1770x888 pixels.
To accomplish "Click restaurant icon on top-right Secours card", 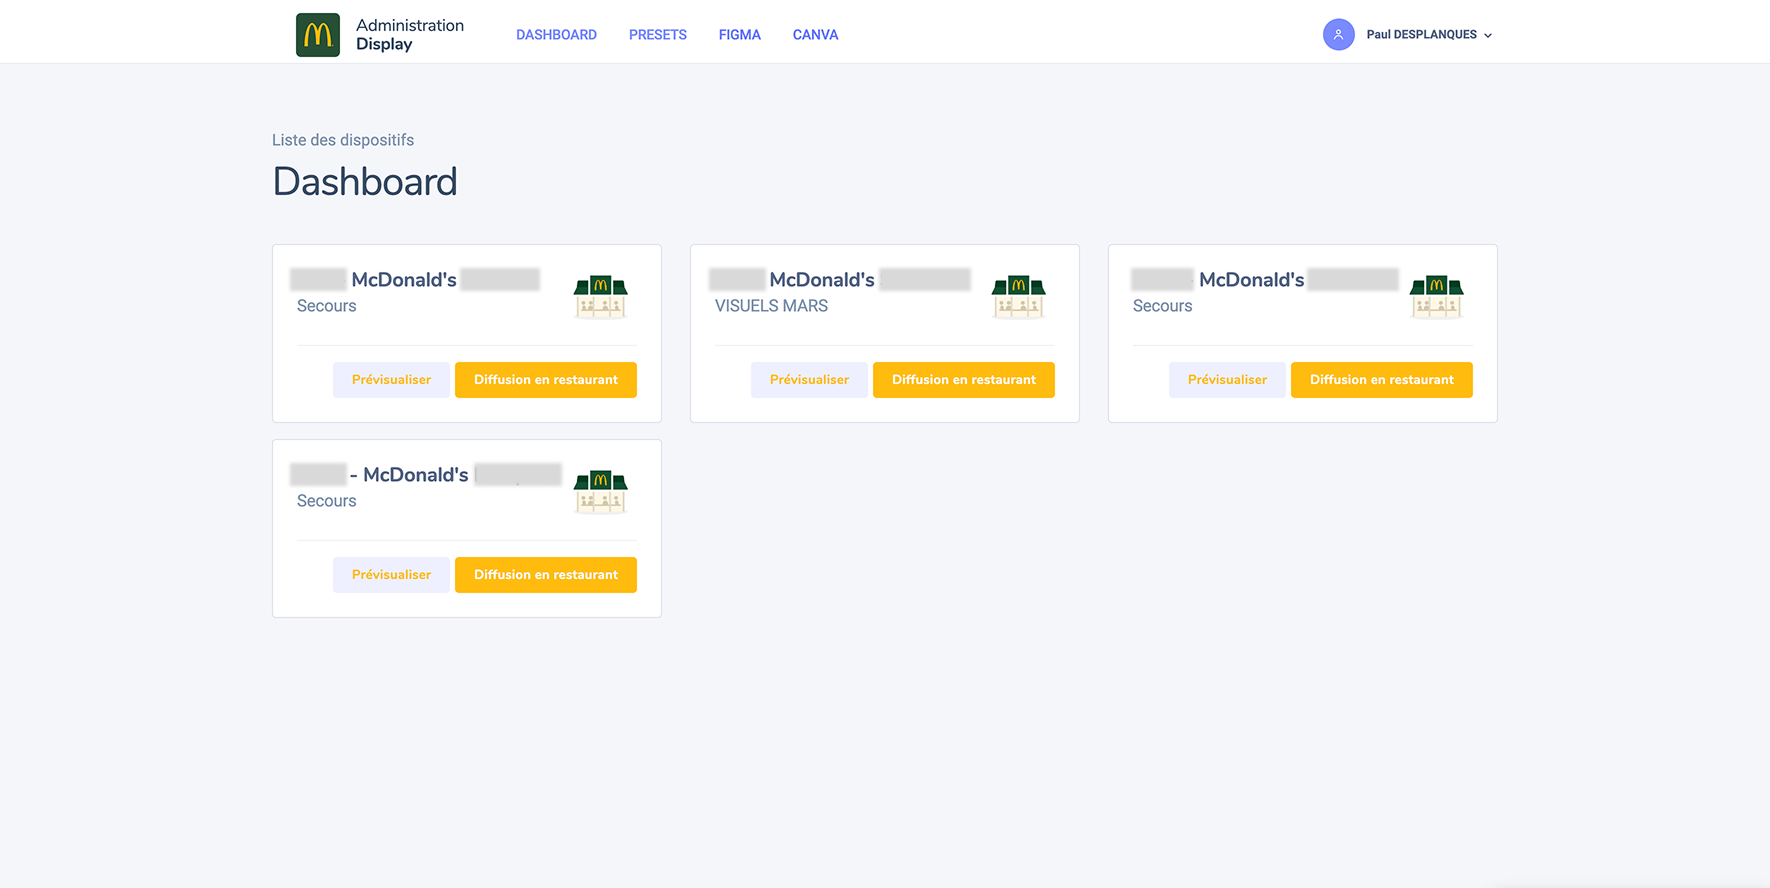I will [x=1436, y=296].
